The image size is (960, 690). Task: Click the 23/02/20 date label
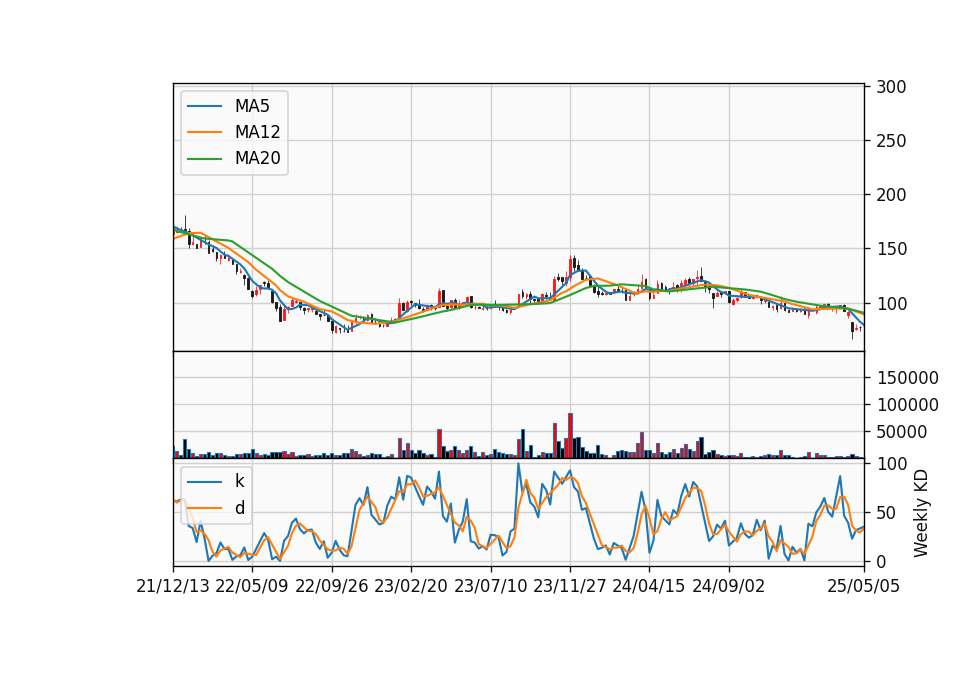(x=411, y=586)
